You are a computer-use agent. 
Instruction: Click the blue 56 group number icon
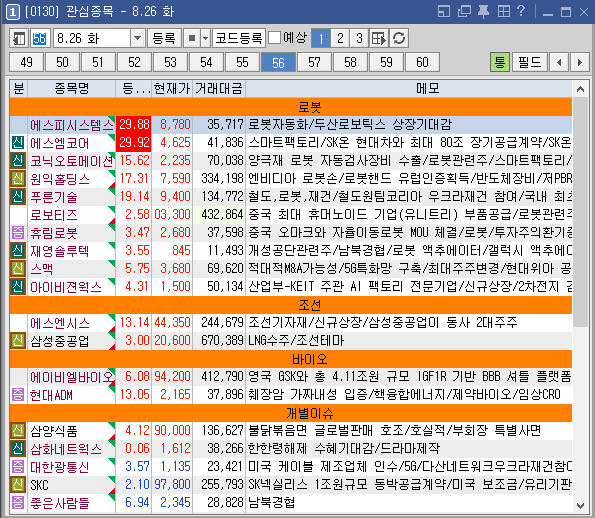39,38
